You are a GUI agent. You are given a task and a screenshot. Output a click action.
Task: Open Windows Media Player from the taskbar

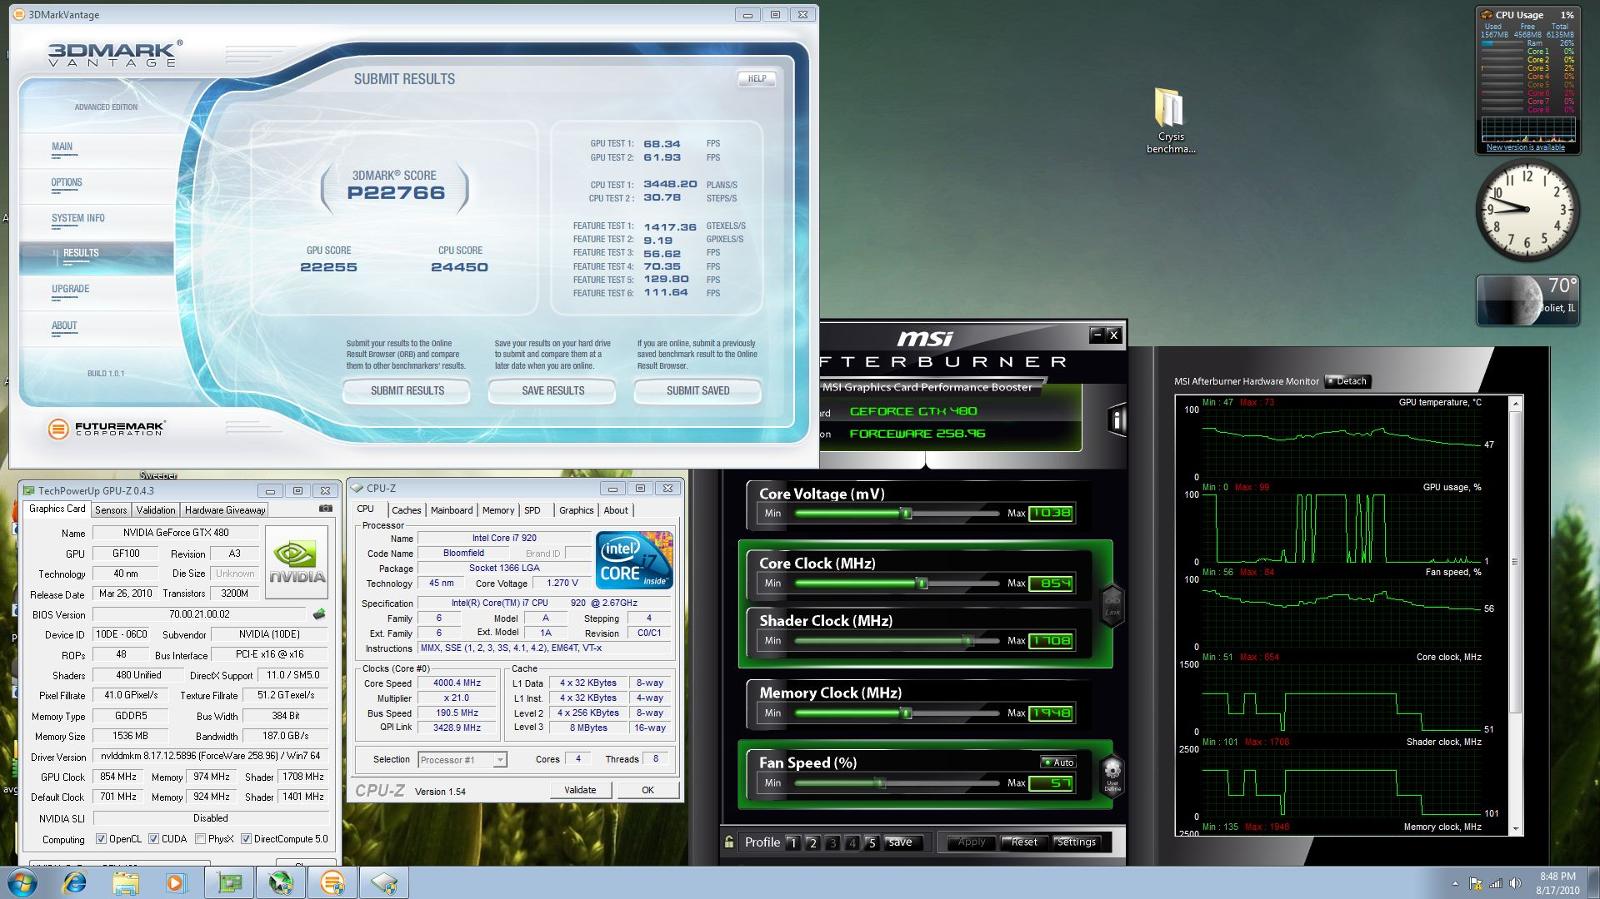coord(176,883)
